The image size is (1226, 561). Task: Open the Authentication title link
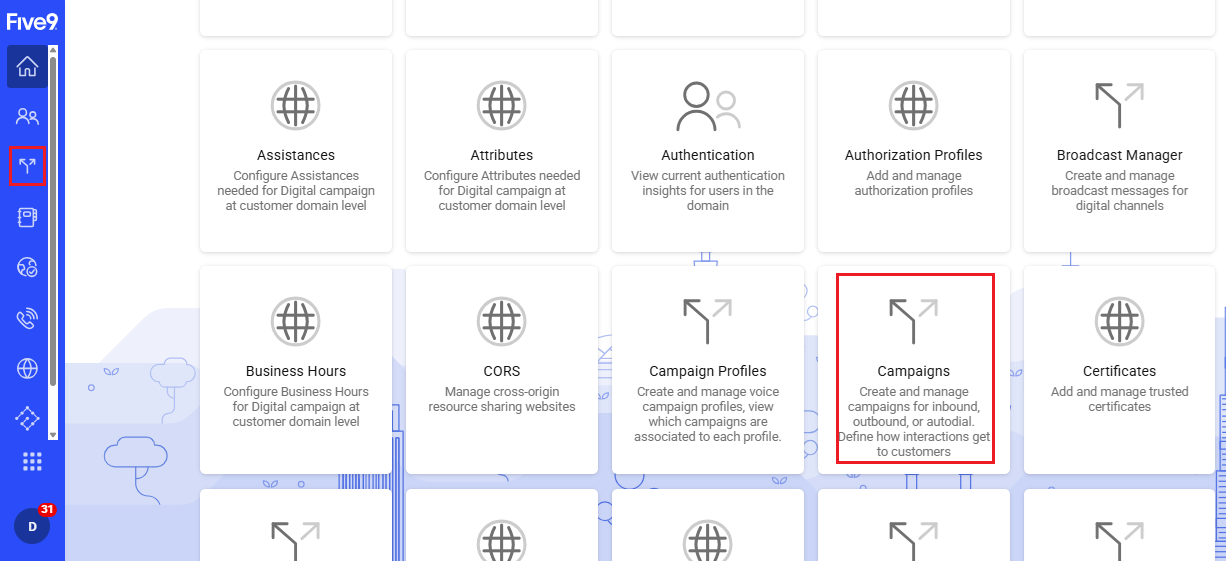tap(707, 155)
